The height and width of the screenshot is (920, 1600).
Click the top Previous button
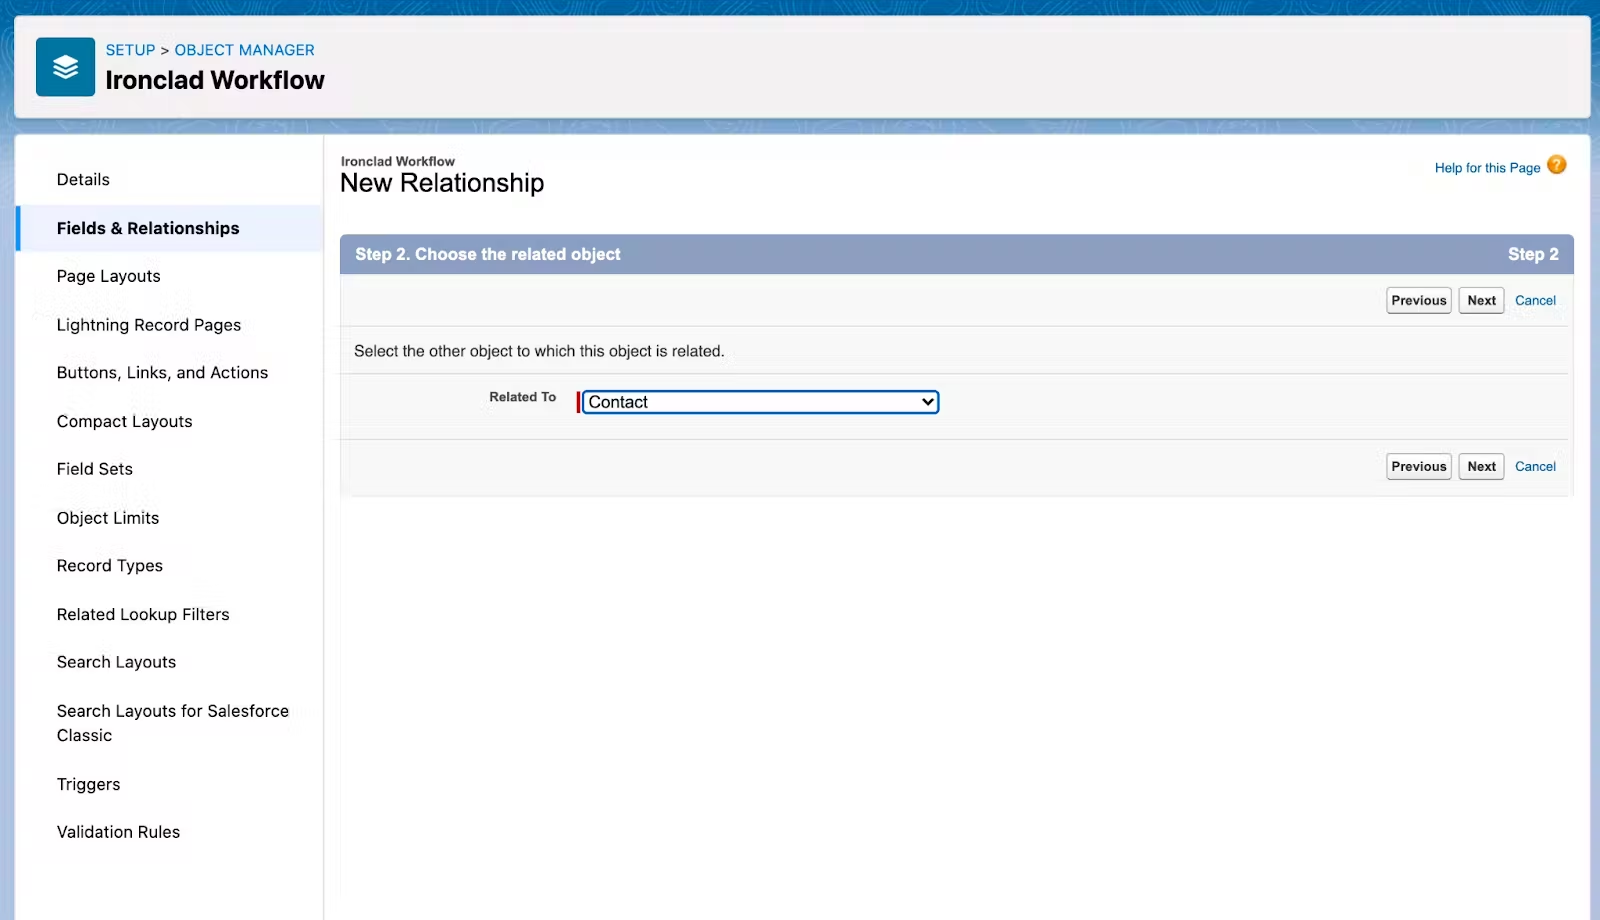(1419, 300)
